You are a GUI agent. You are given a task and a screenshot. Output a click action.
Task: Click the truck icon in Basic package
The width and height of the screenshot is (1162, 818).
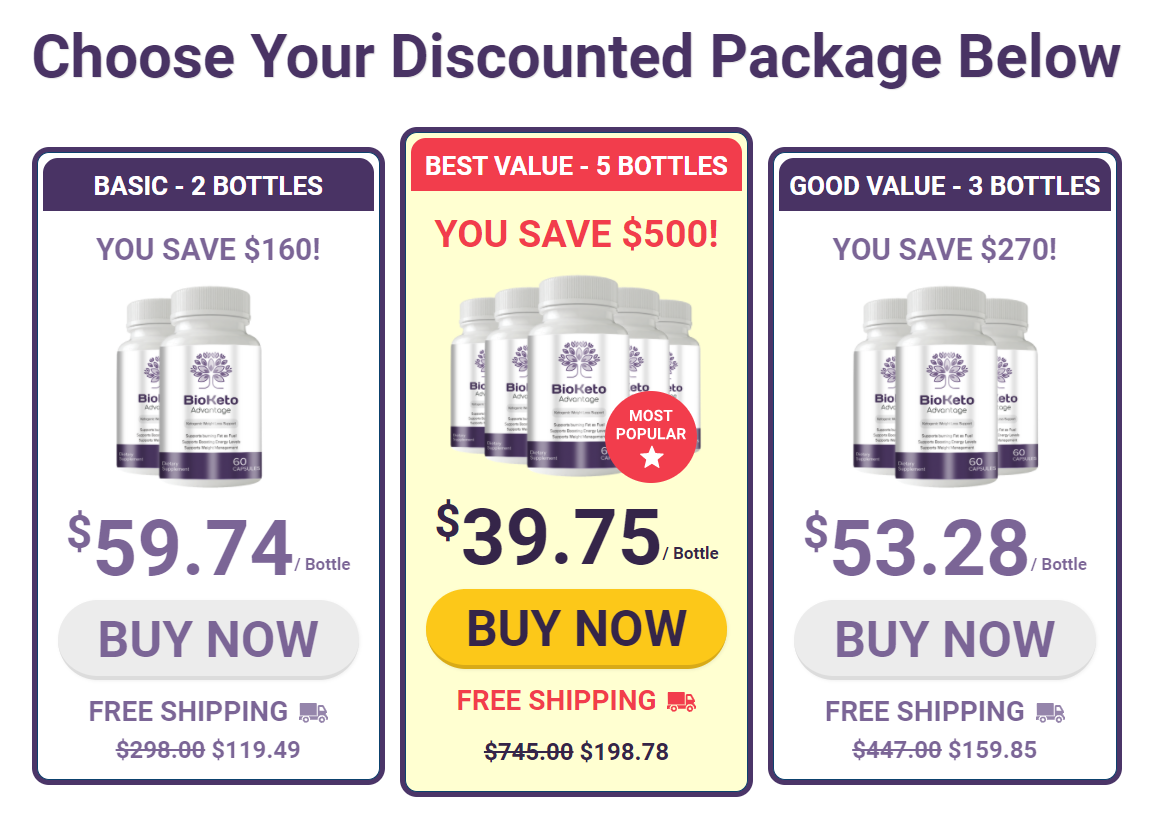coord(313,712)
